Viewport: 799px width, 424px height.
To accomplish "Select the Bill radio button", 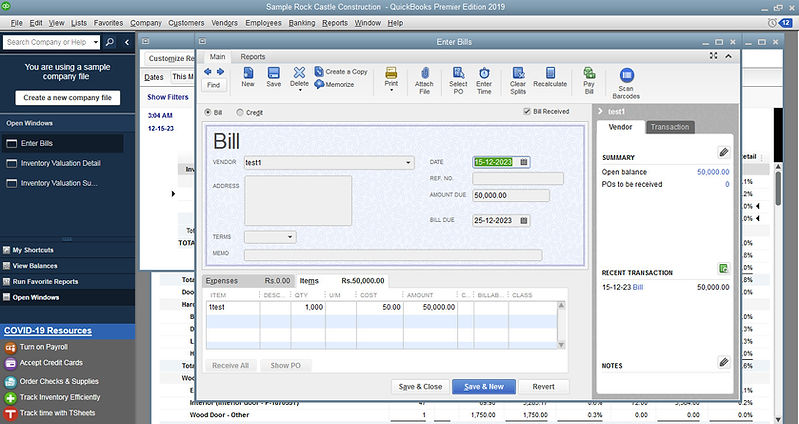I will [x=208, y=112].
